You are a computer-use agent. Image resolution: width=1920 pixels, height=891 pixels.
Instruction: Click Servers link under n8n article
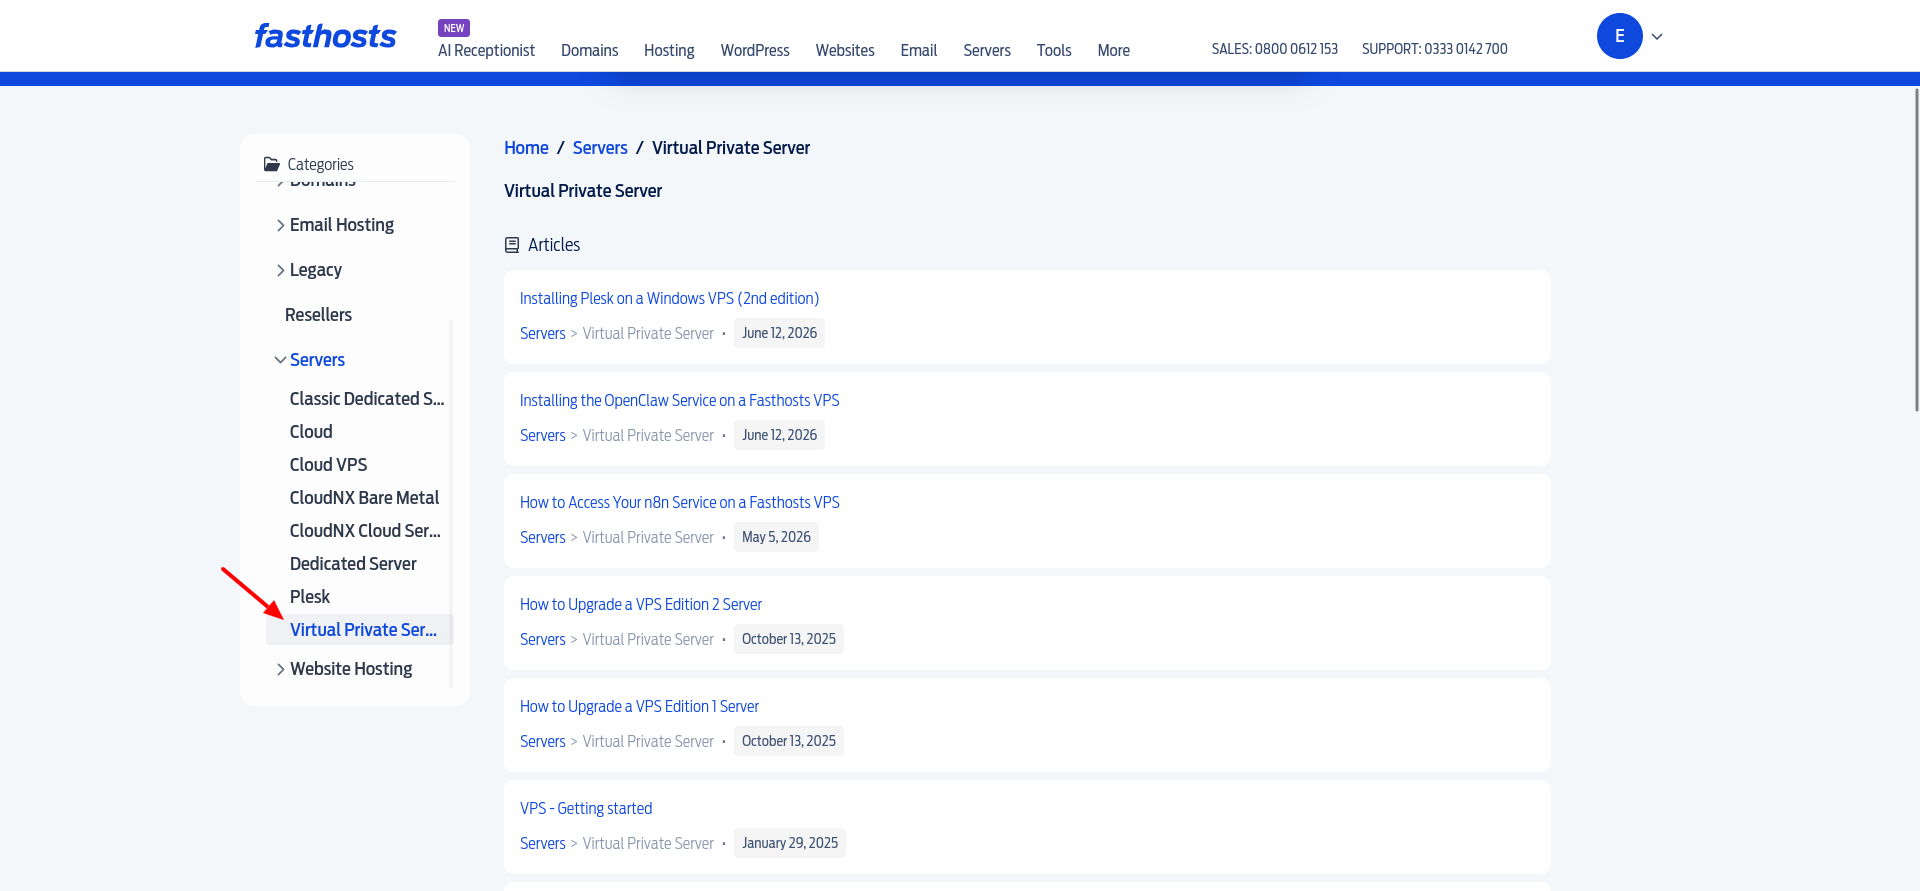(543, 538)
